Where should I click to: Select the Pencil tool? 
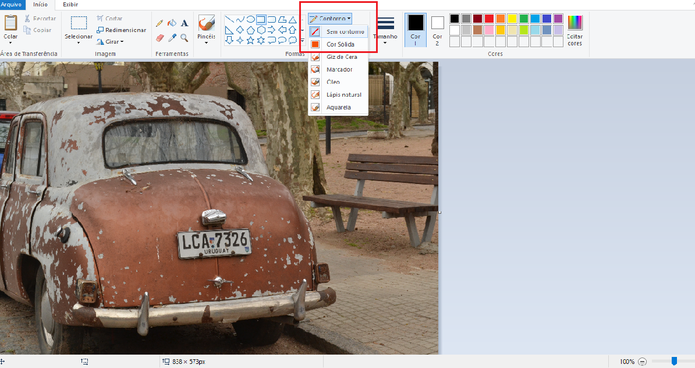tap(160, 23)
